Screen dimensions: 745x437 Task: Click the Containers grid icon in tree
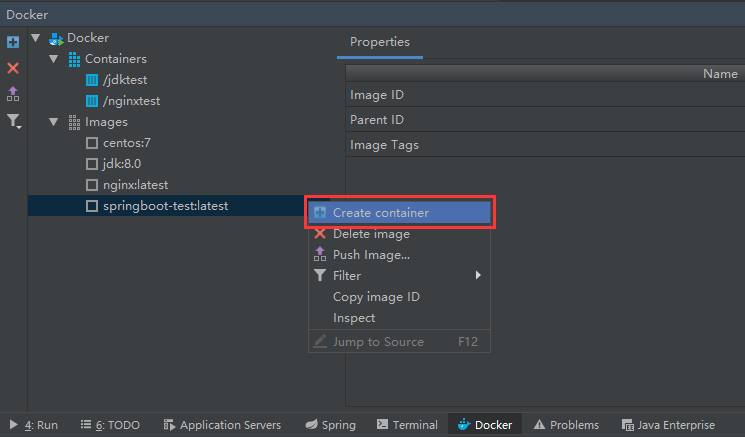point(74,59)
